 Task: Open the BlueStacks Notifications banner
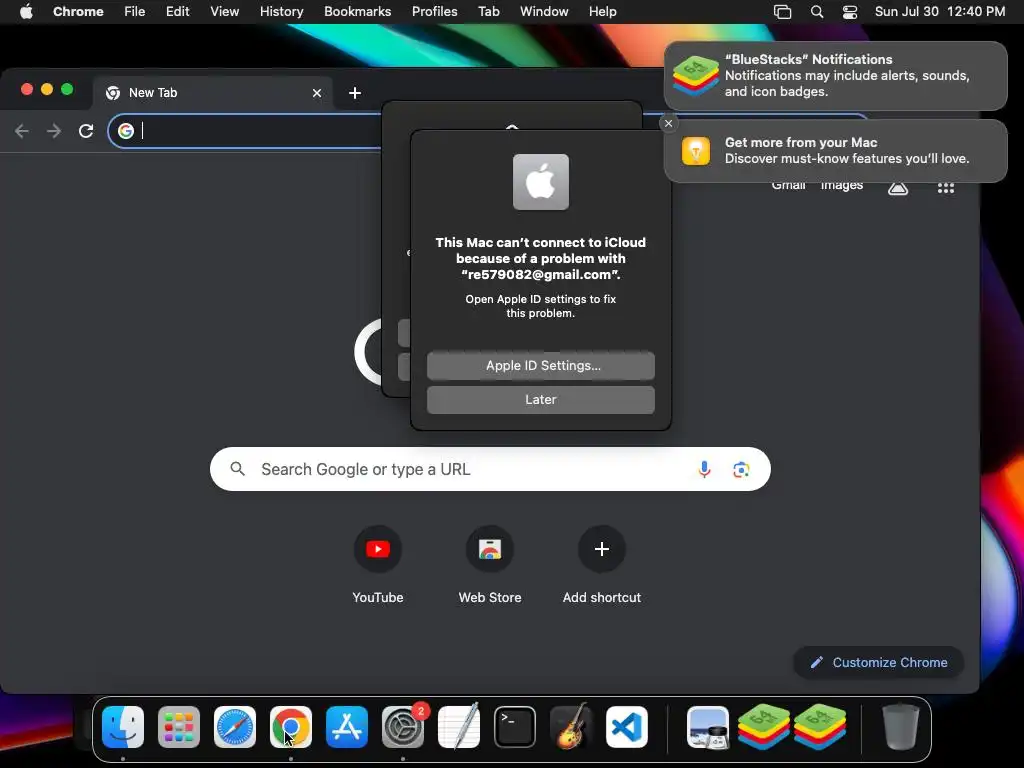click(x=835, y=76)
